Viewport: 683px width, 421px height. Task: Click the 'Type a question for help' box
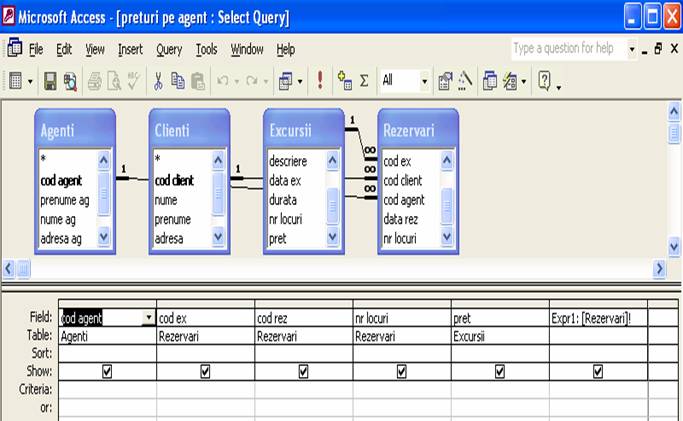click(x=565, y=48)
